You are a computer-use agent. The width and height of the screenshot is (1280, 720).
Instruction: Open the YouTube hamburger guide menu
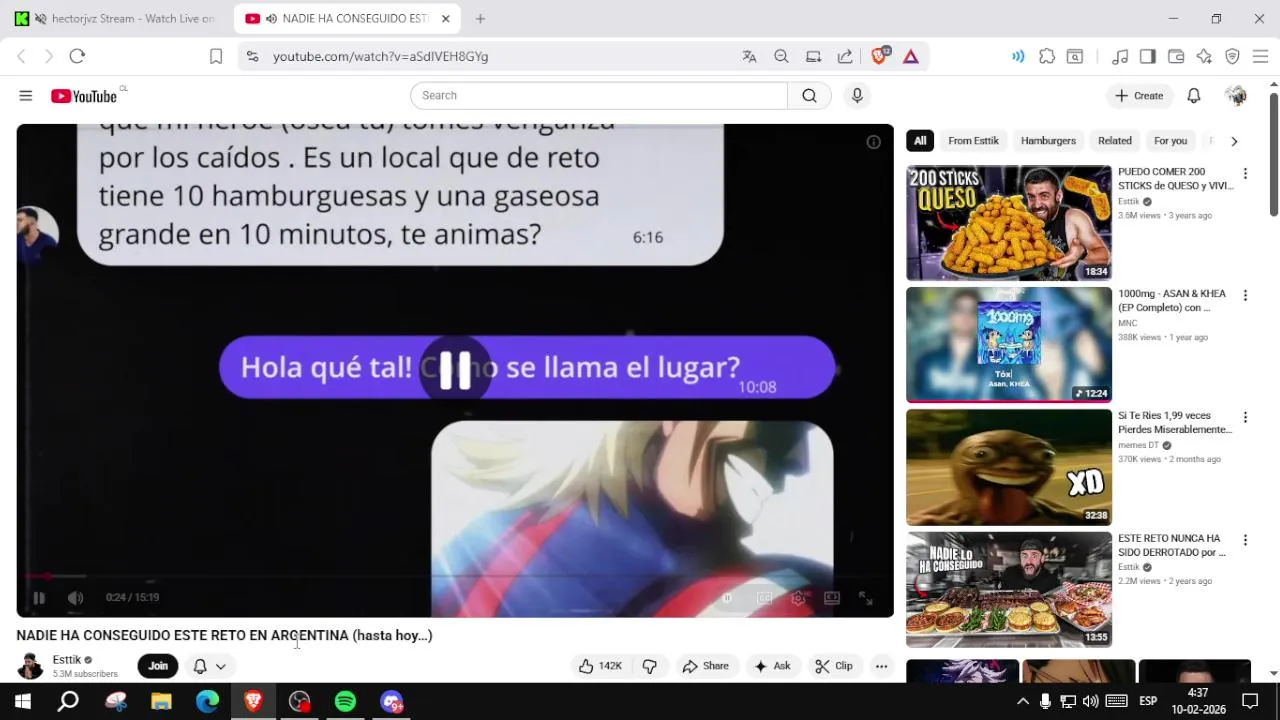[26, 96]
